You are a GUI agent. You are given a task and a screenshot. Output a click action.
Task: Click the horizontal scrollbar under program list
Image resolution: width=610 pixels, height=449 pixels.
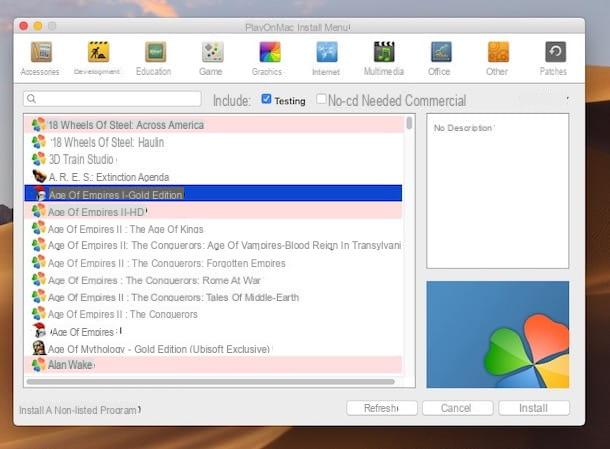click(211, 382)
